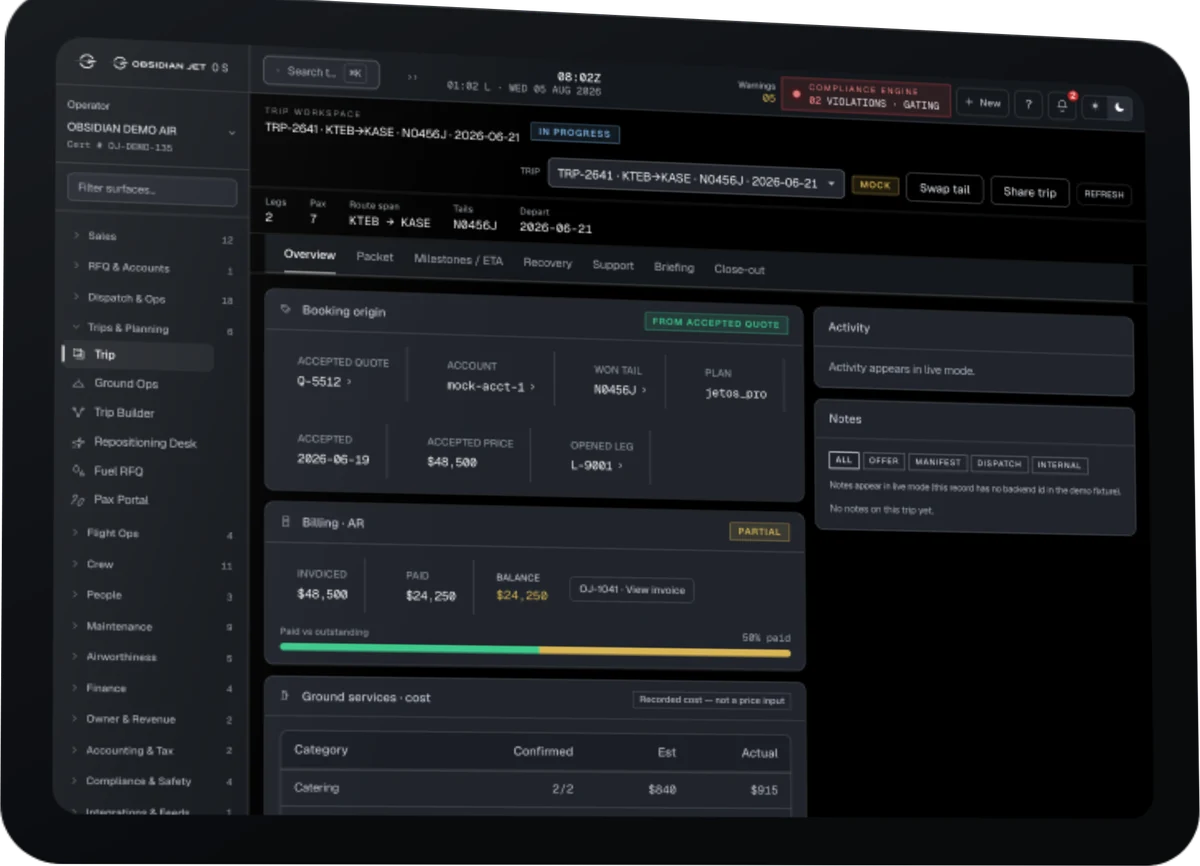Select the INTERNAL notes filter

1060,465
